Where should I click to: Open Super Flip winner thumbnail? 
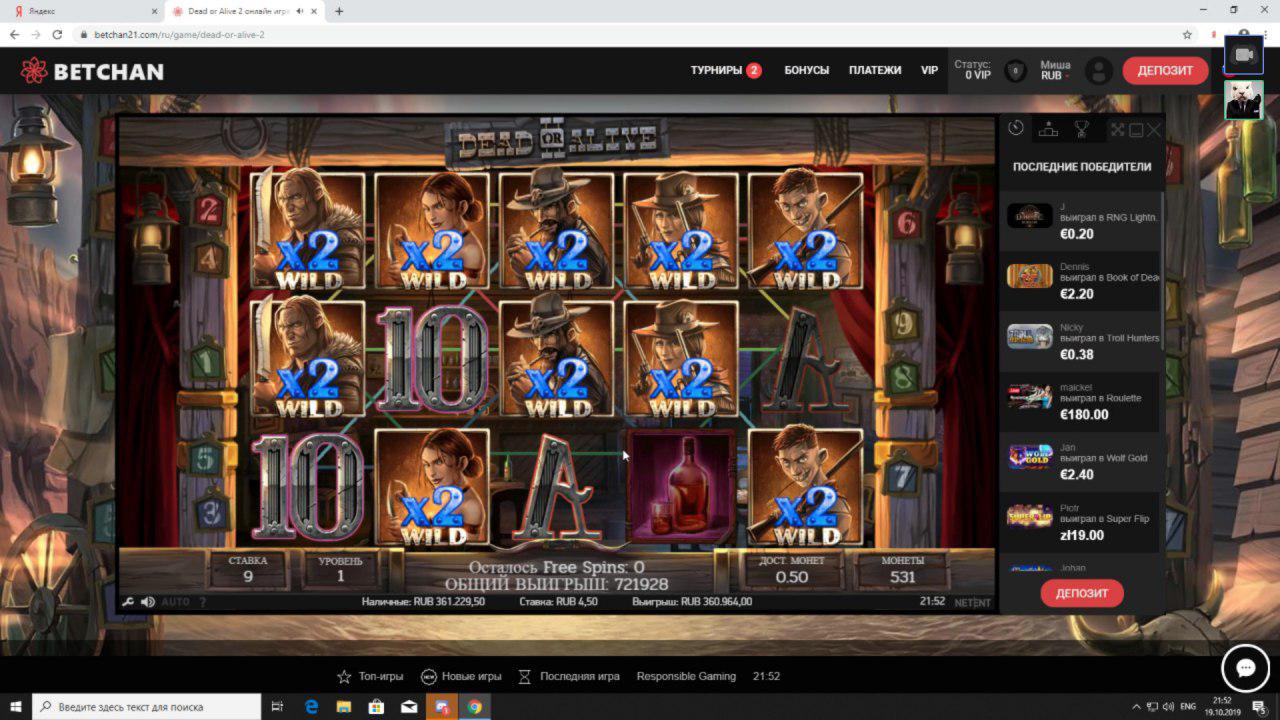click(1029, 516)
